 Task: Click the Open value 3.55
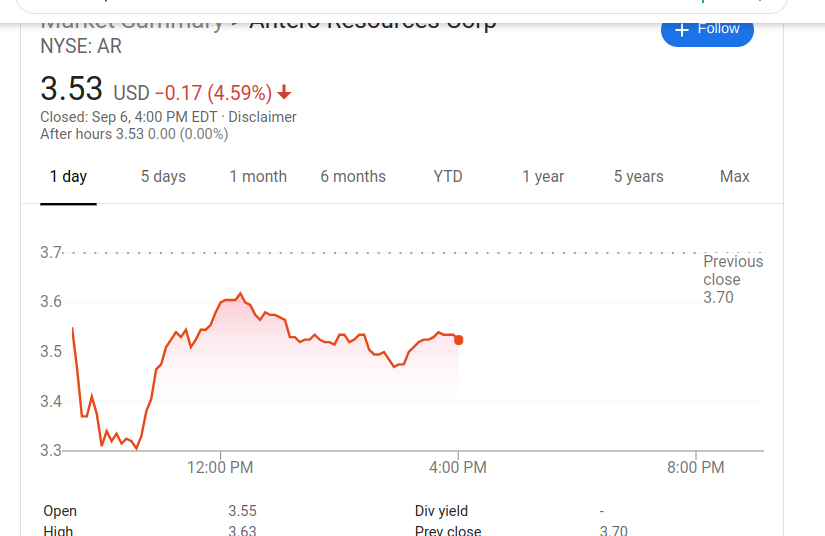click(x=242, y=511)
